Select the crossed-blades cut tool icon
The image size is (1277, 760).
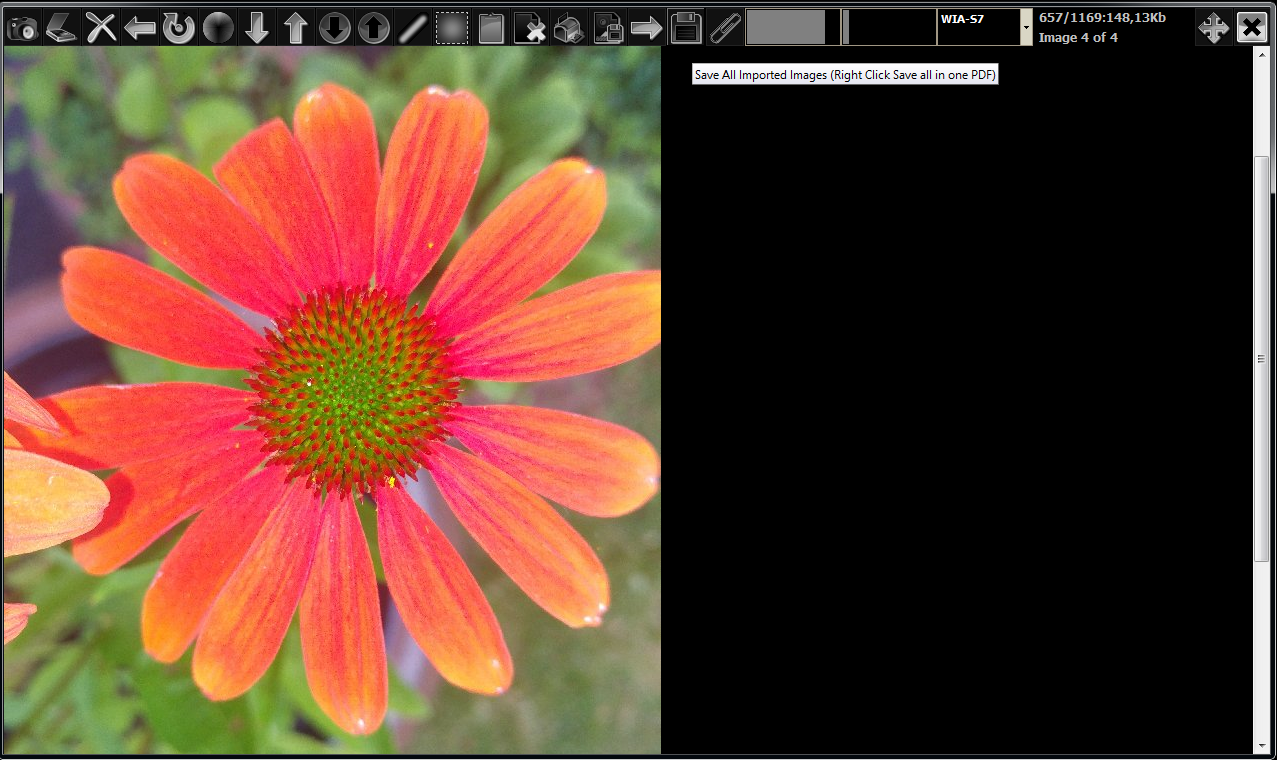pos(101,28)
